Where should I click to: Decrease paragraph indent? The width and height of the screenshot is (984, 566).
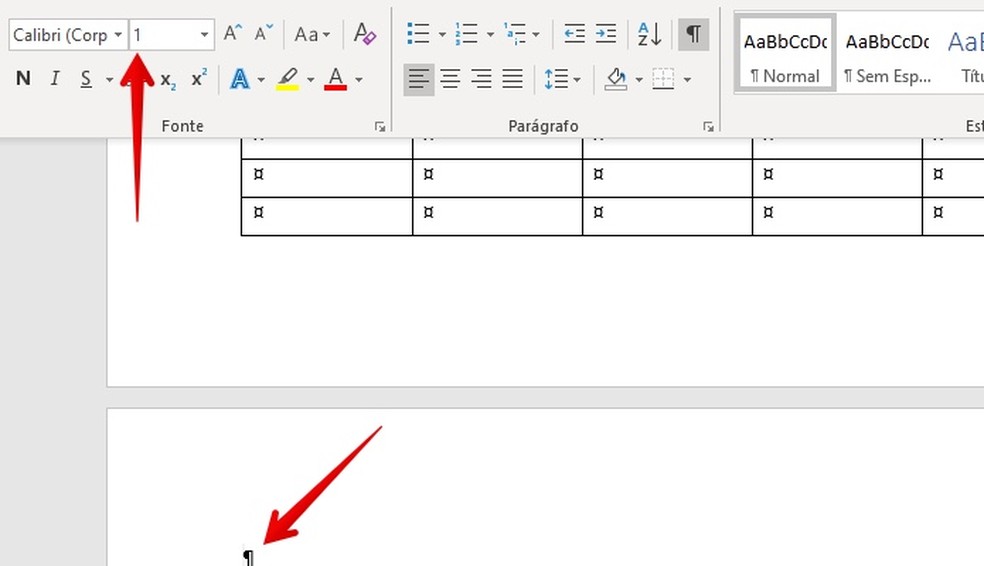click(x=574, y=34)
